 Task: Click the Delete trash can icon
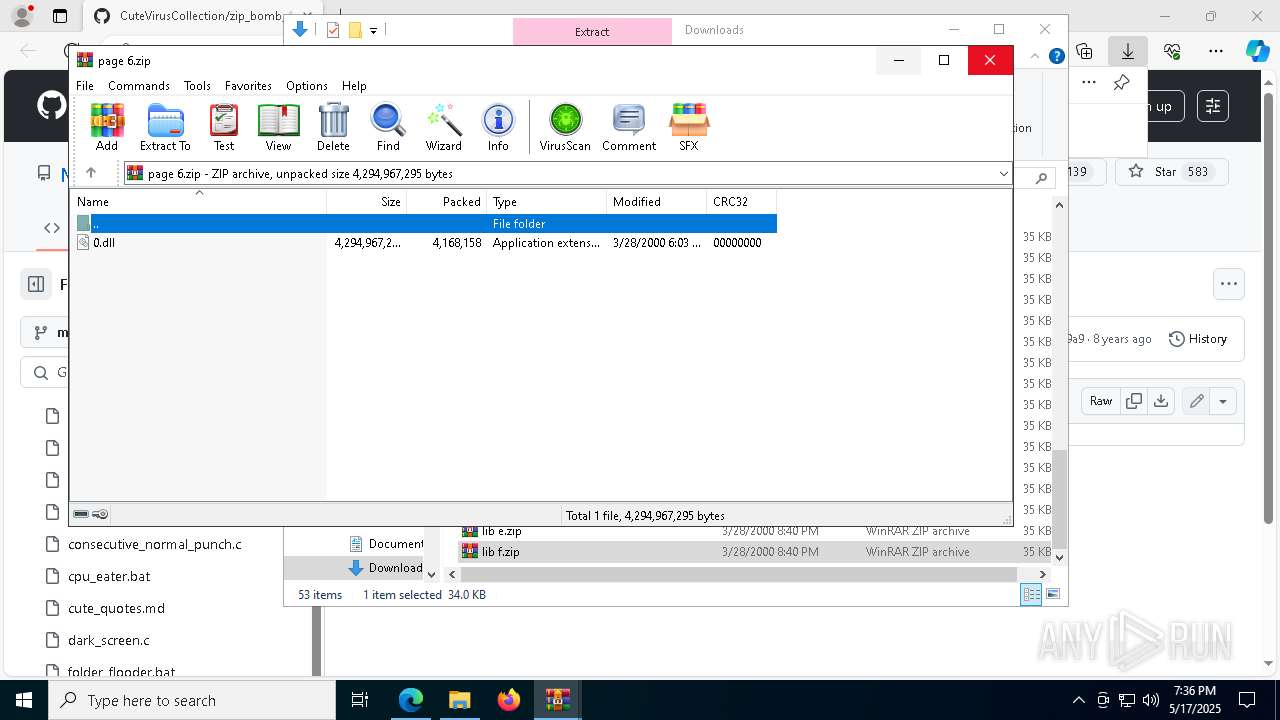point(333,127)
